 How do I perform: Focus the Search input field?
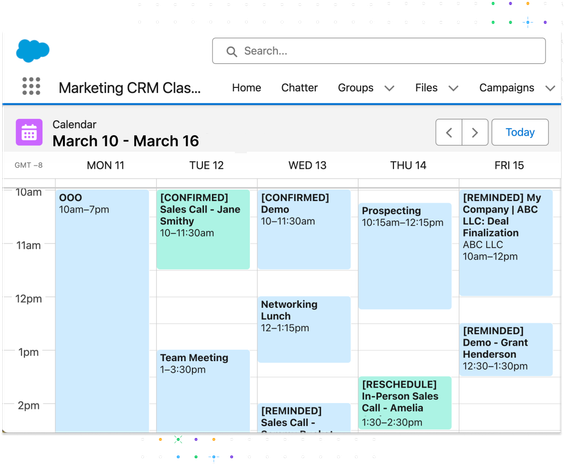(x=379, y=51)
